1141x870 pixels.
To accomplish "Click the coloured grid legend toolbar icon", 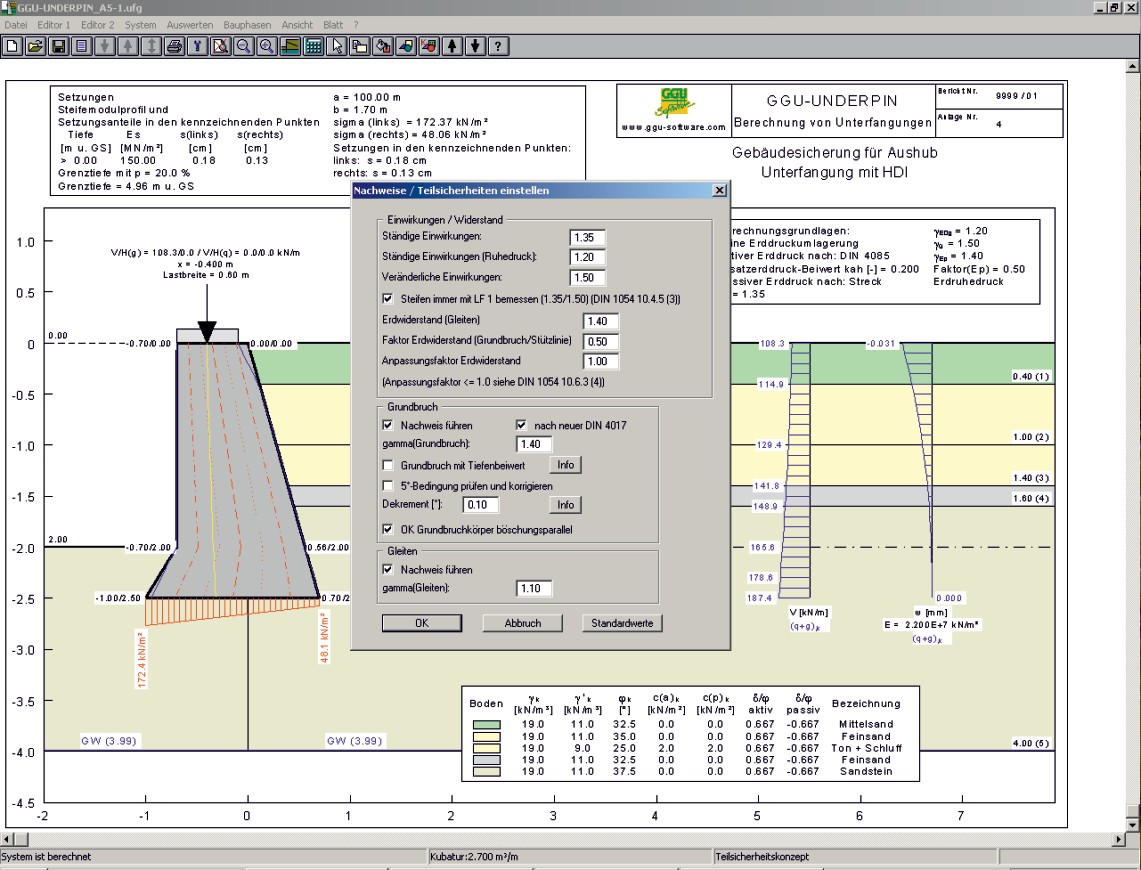I will [x=429, y=47].
